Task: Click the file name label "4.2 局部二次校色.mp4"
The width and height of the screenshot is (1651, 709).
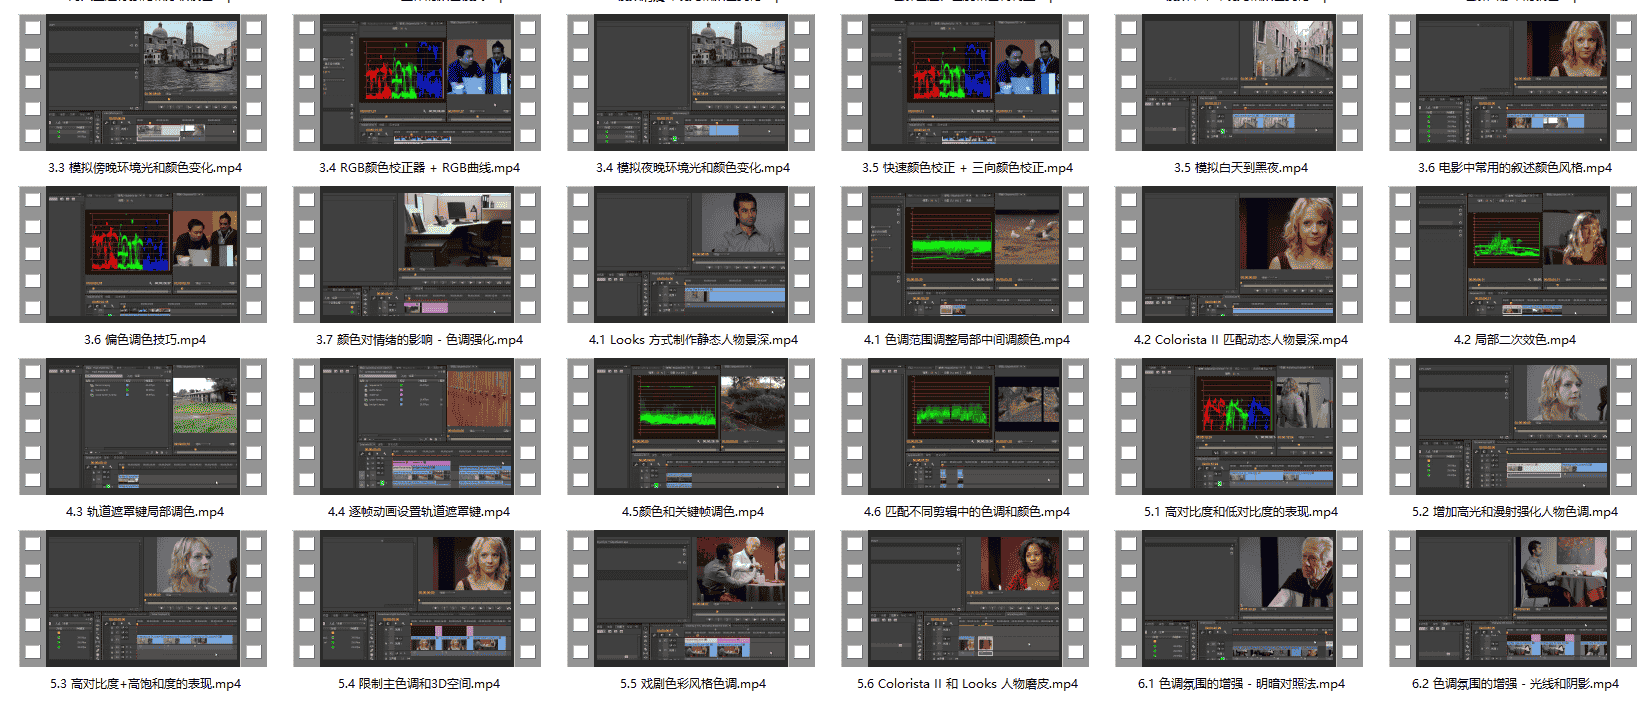Action: (x=1515, y=340)
